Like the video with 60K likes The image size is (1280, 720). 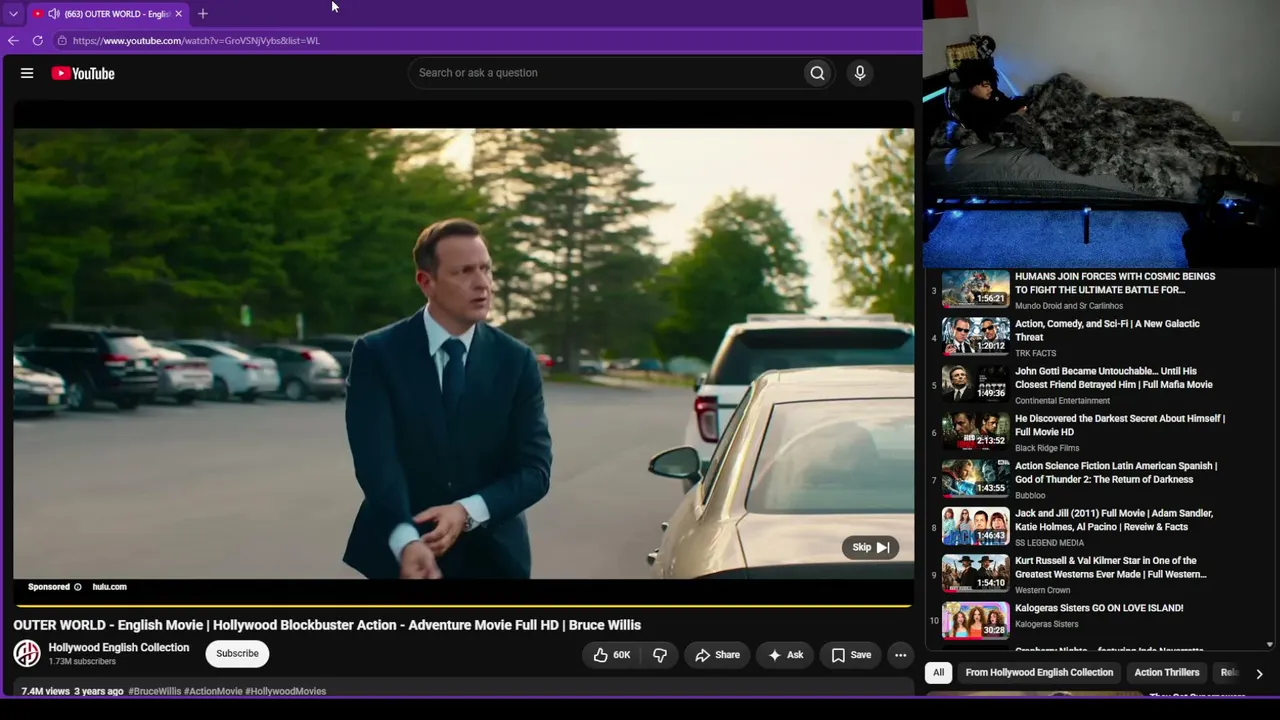(x=611, y=655)
